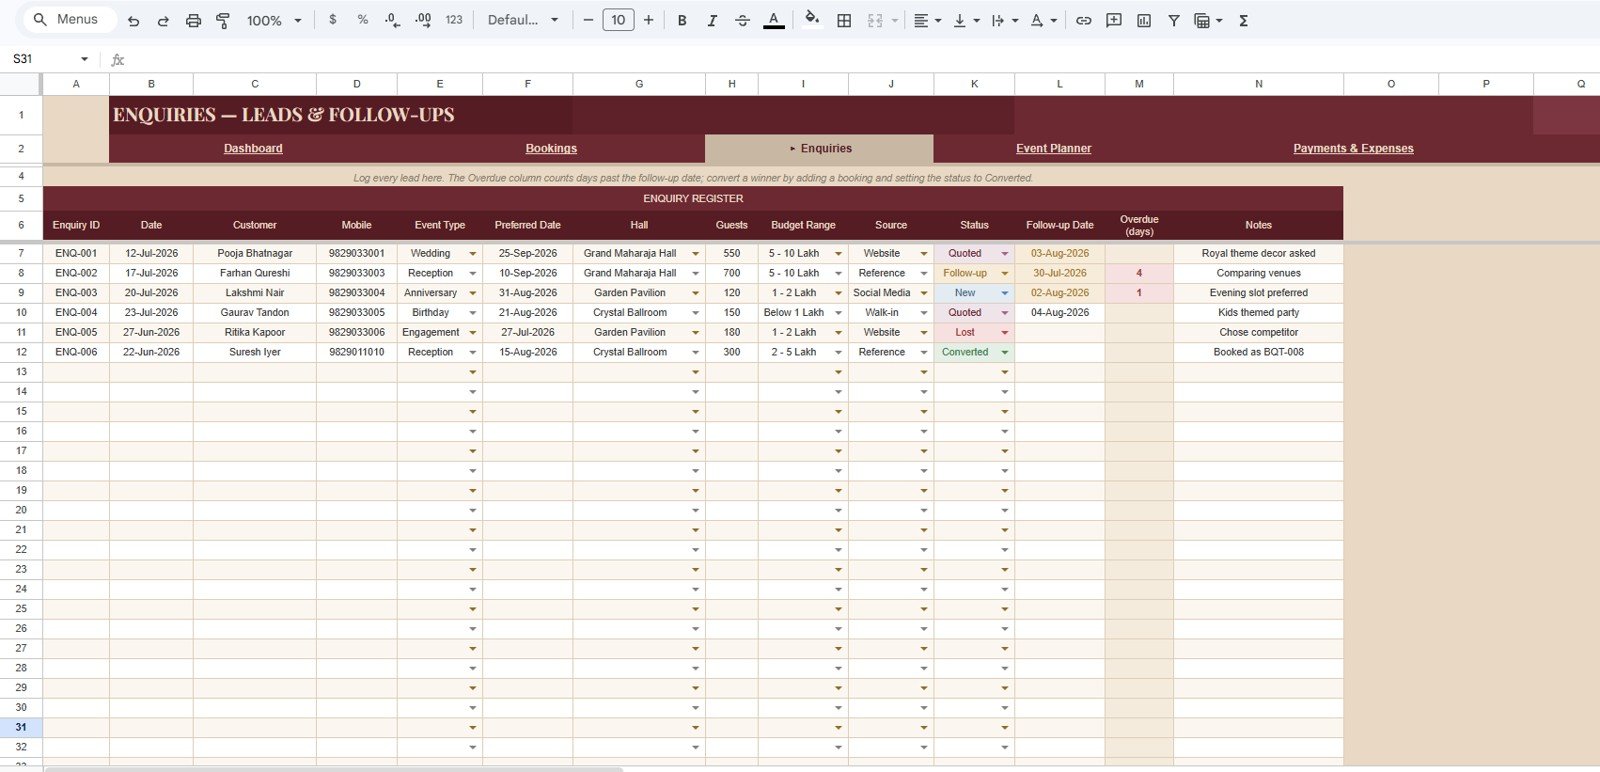This screenshot has height=772, width=1600.
Task: Select the ENQUIRY REGISTER header cell
Action: point(693,198)
